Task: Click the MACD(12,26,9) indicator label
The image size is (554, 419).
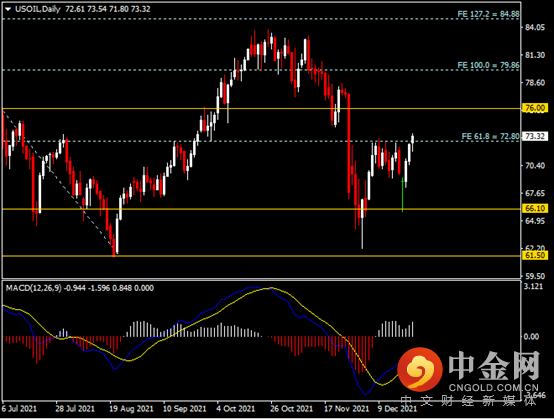Action: 34,288
